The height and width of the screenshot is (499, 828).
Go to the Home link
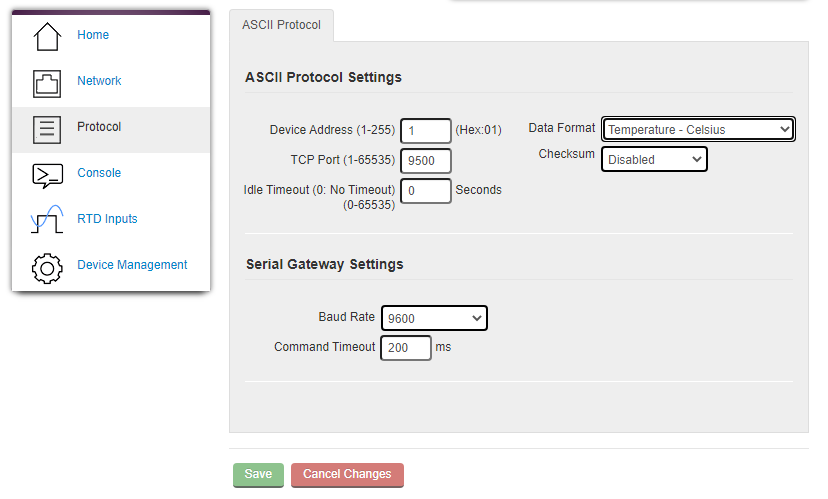[93, 35]
